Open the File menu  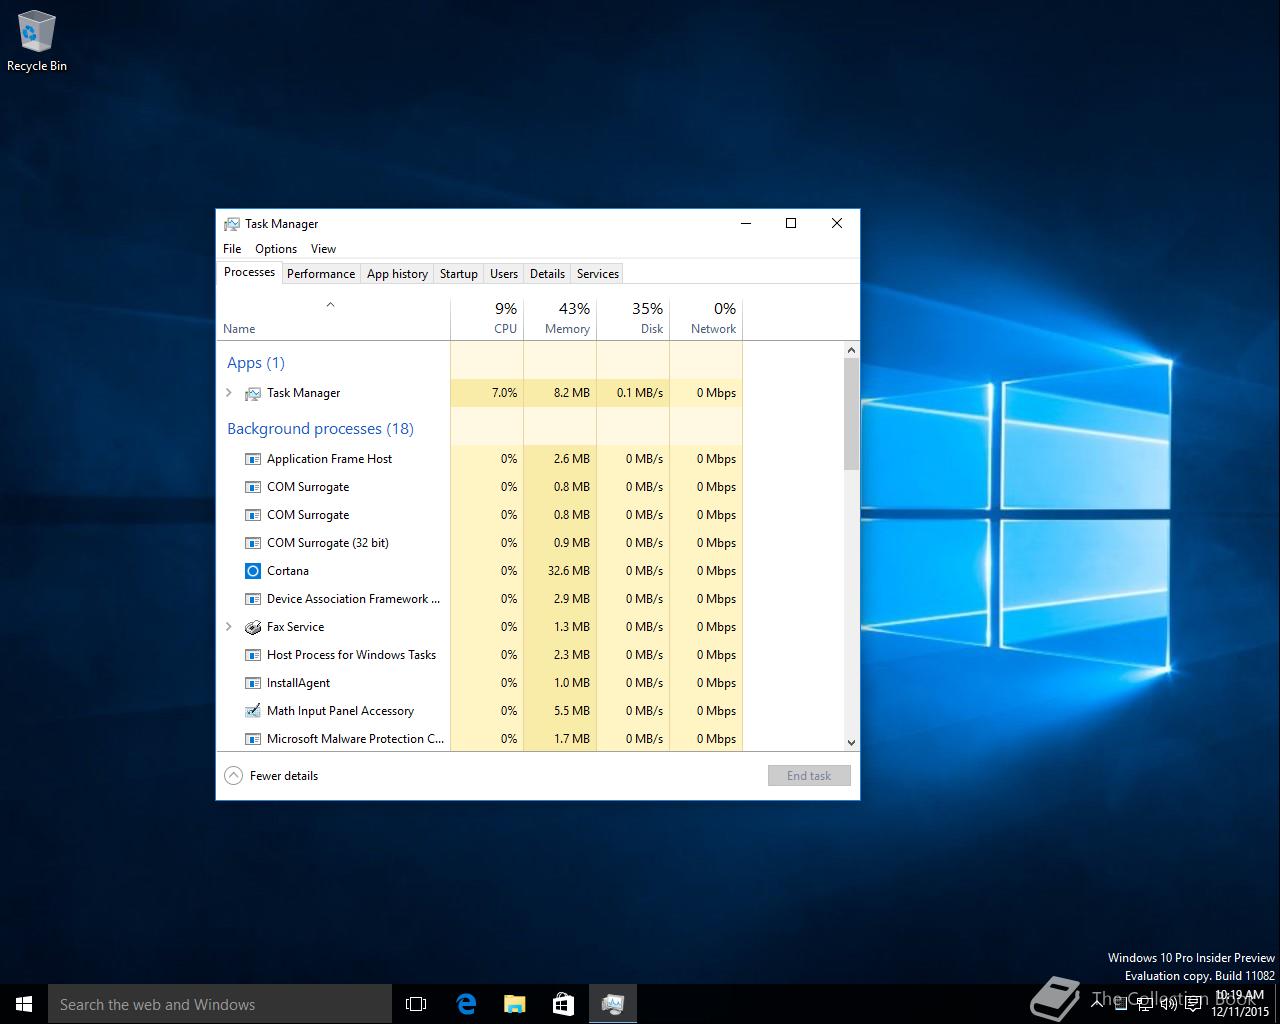[232, 249]
